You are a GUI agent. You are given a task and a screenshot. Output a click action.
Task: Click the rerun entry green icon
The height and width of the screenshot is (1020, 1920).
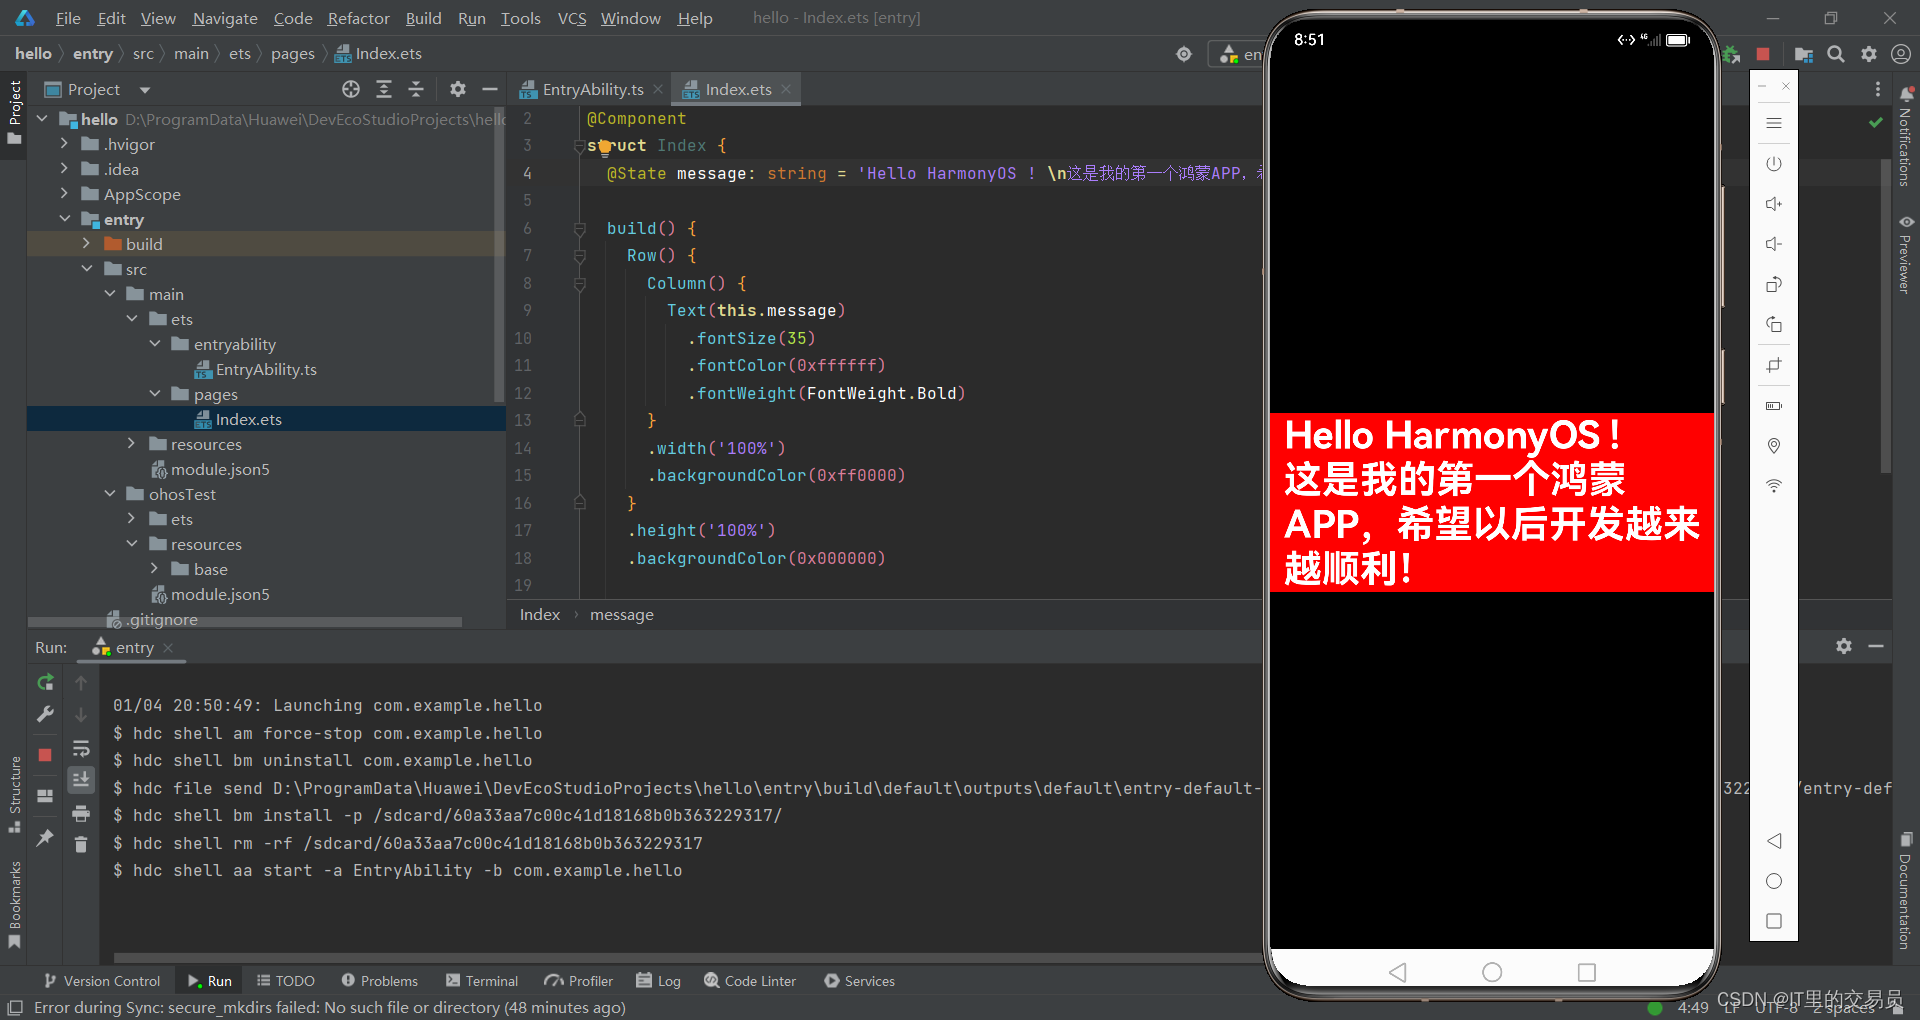click(45, 682)
